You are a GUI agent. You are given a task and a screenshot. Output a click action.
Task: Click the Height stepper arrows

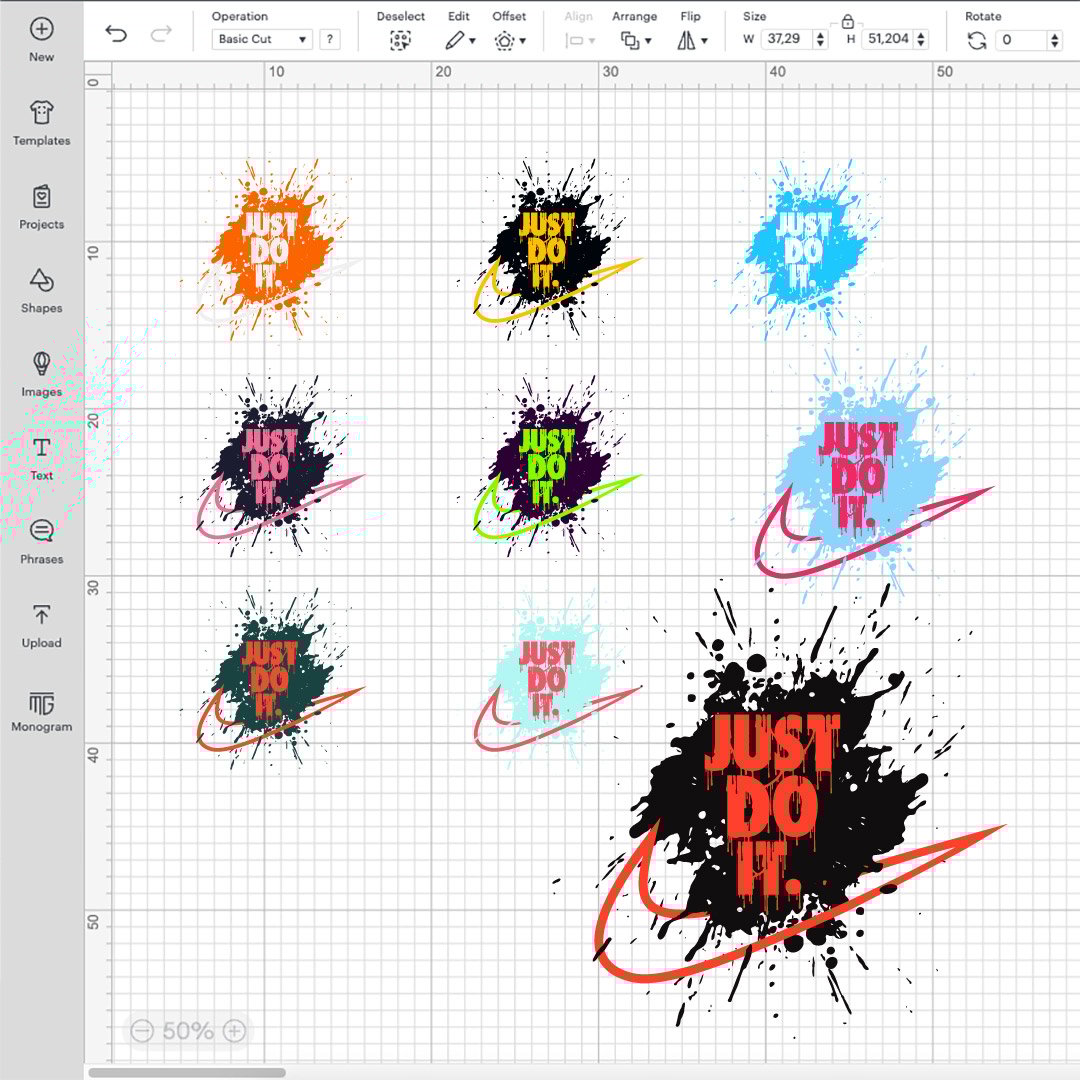(x=921, y=39)
